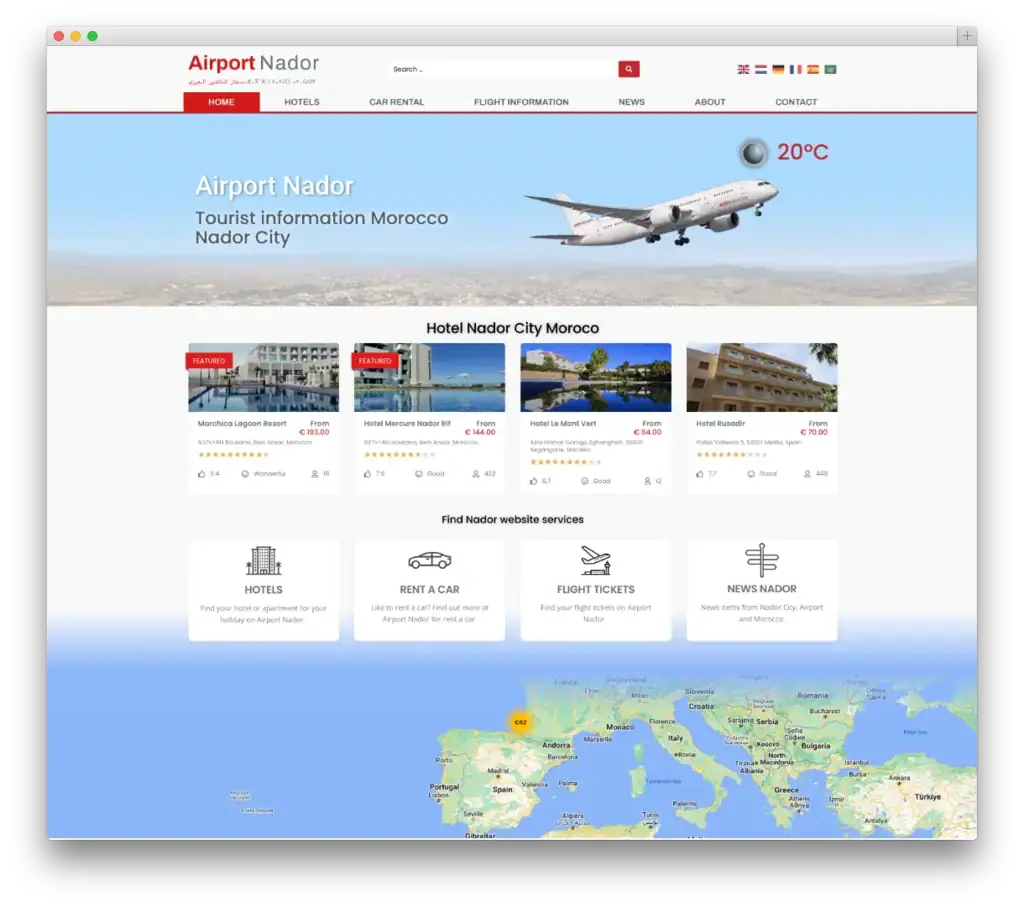
Task: Click the € 70.00 price
Action: [x=814, y=432]
